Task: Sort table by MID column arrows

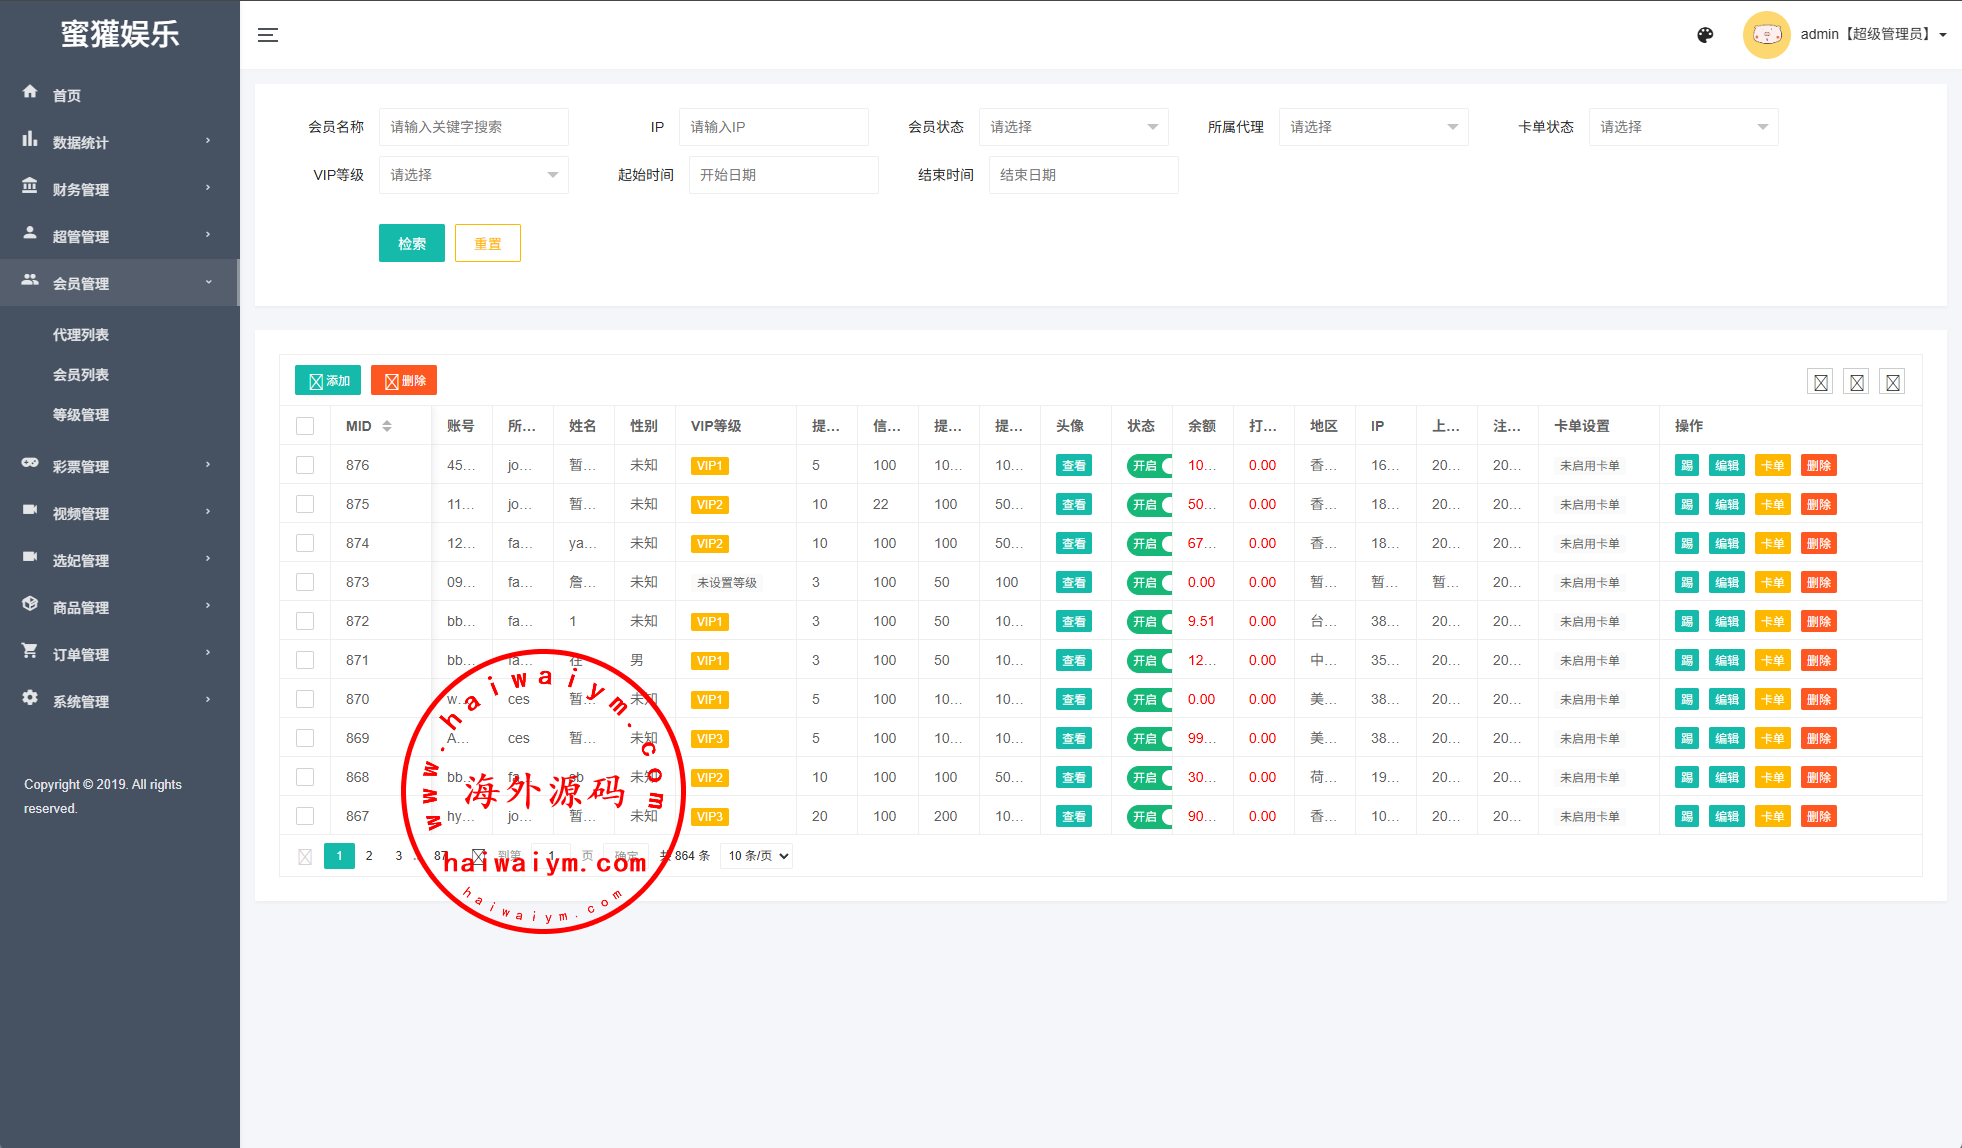Action: [387, 426]
